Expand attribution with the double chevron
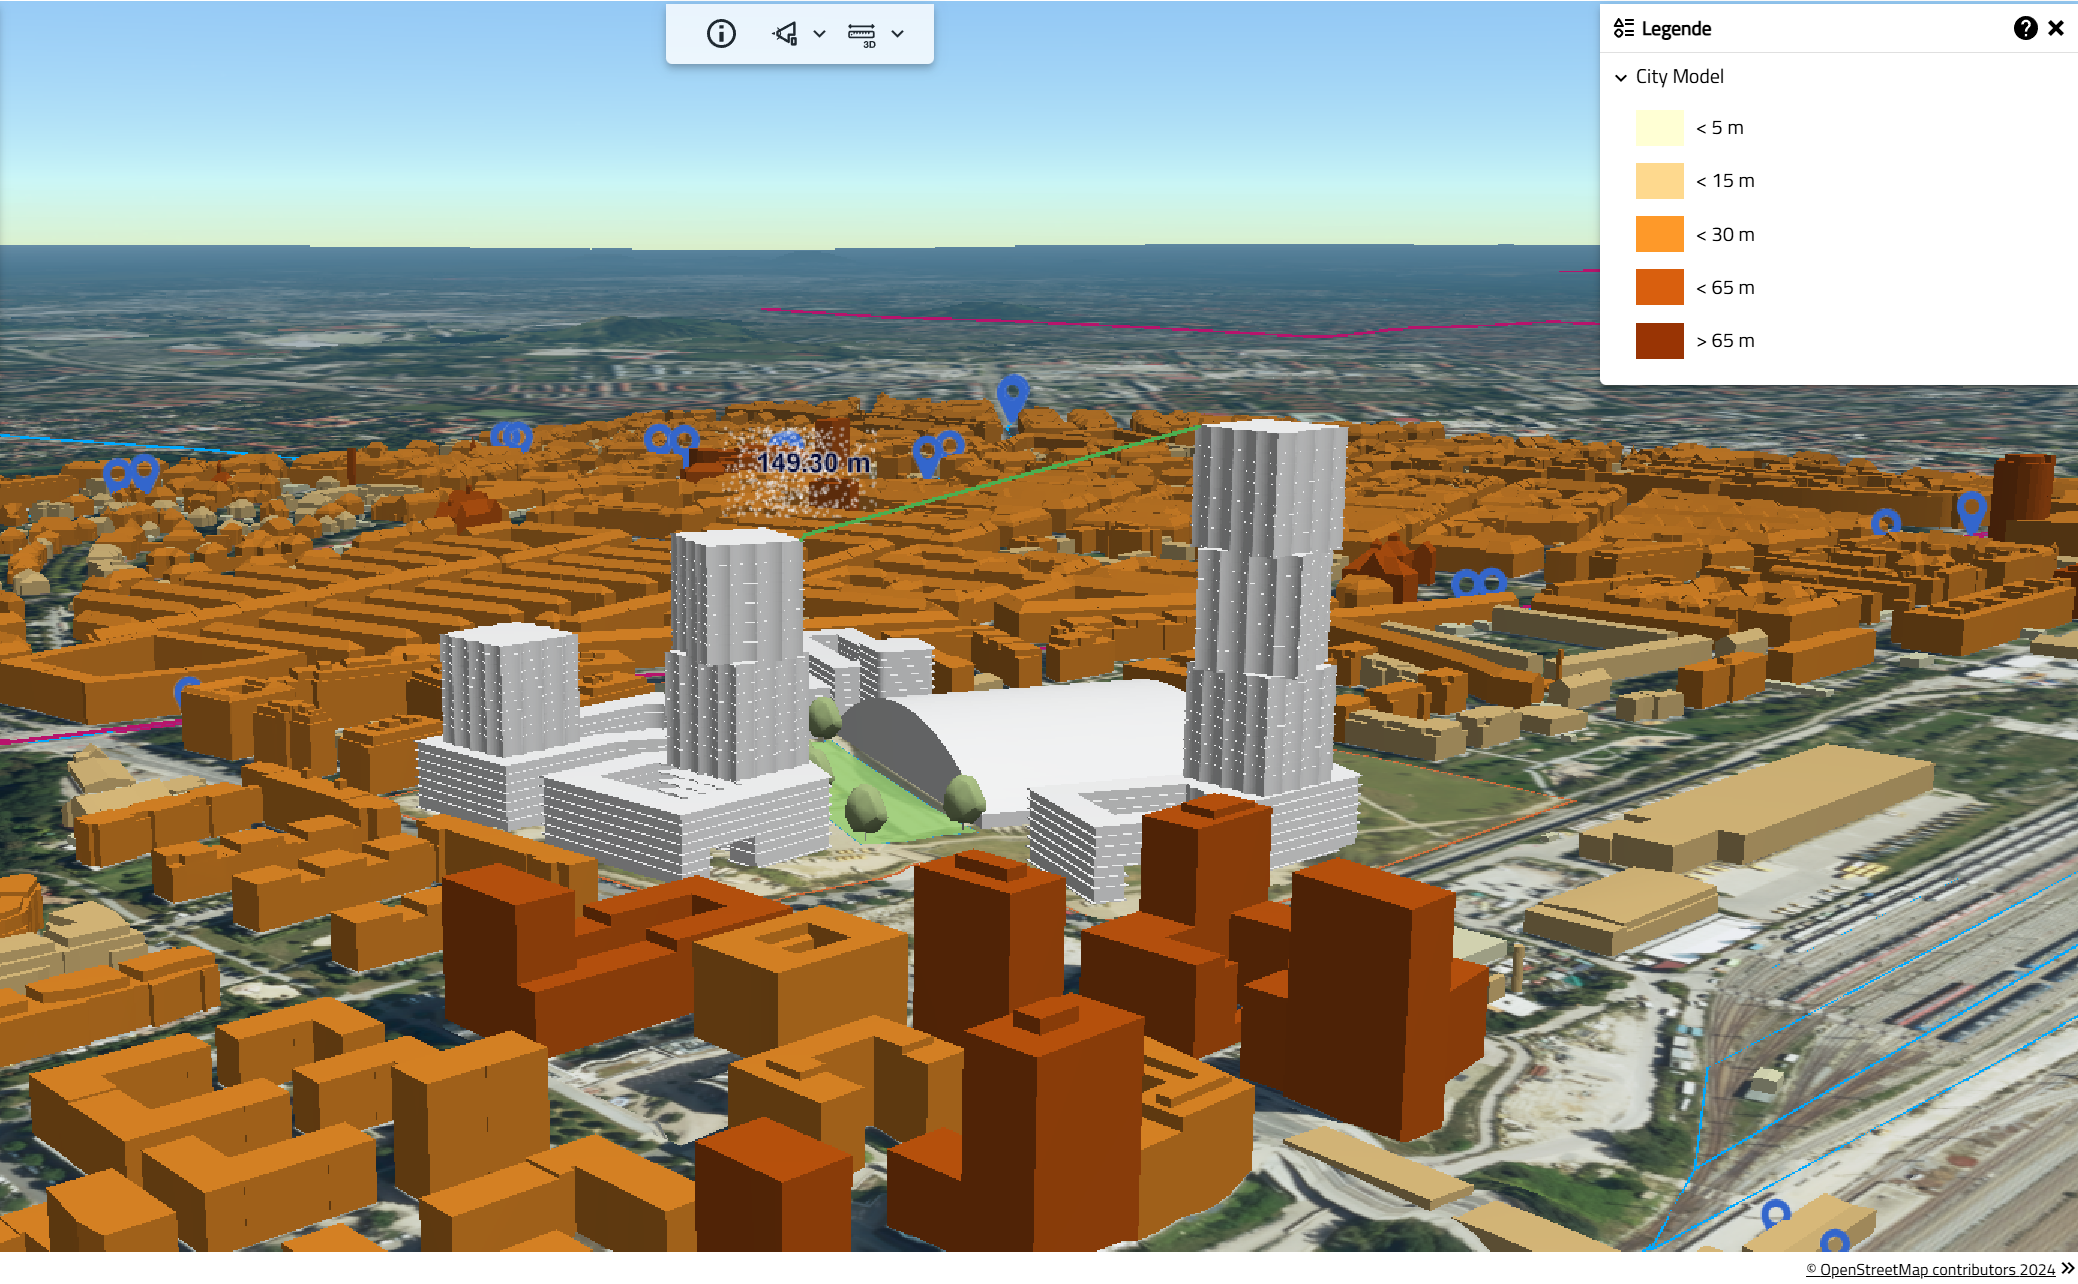 2068,1268
